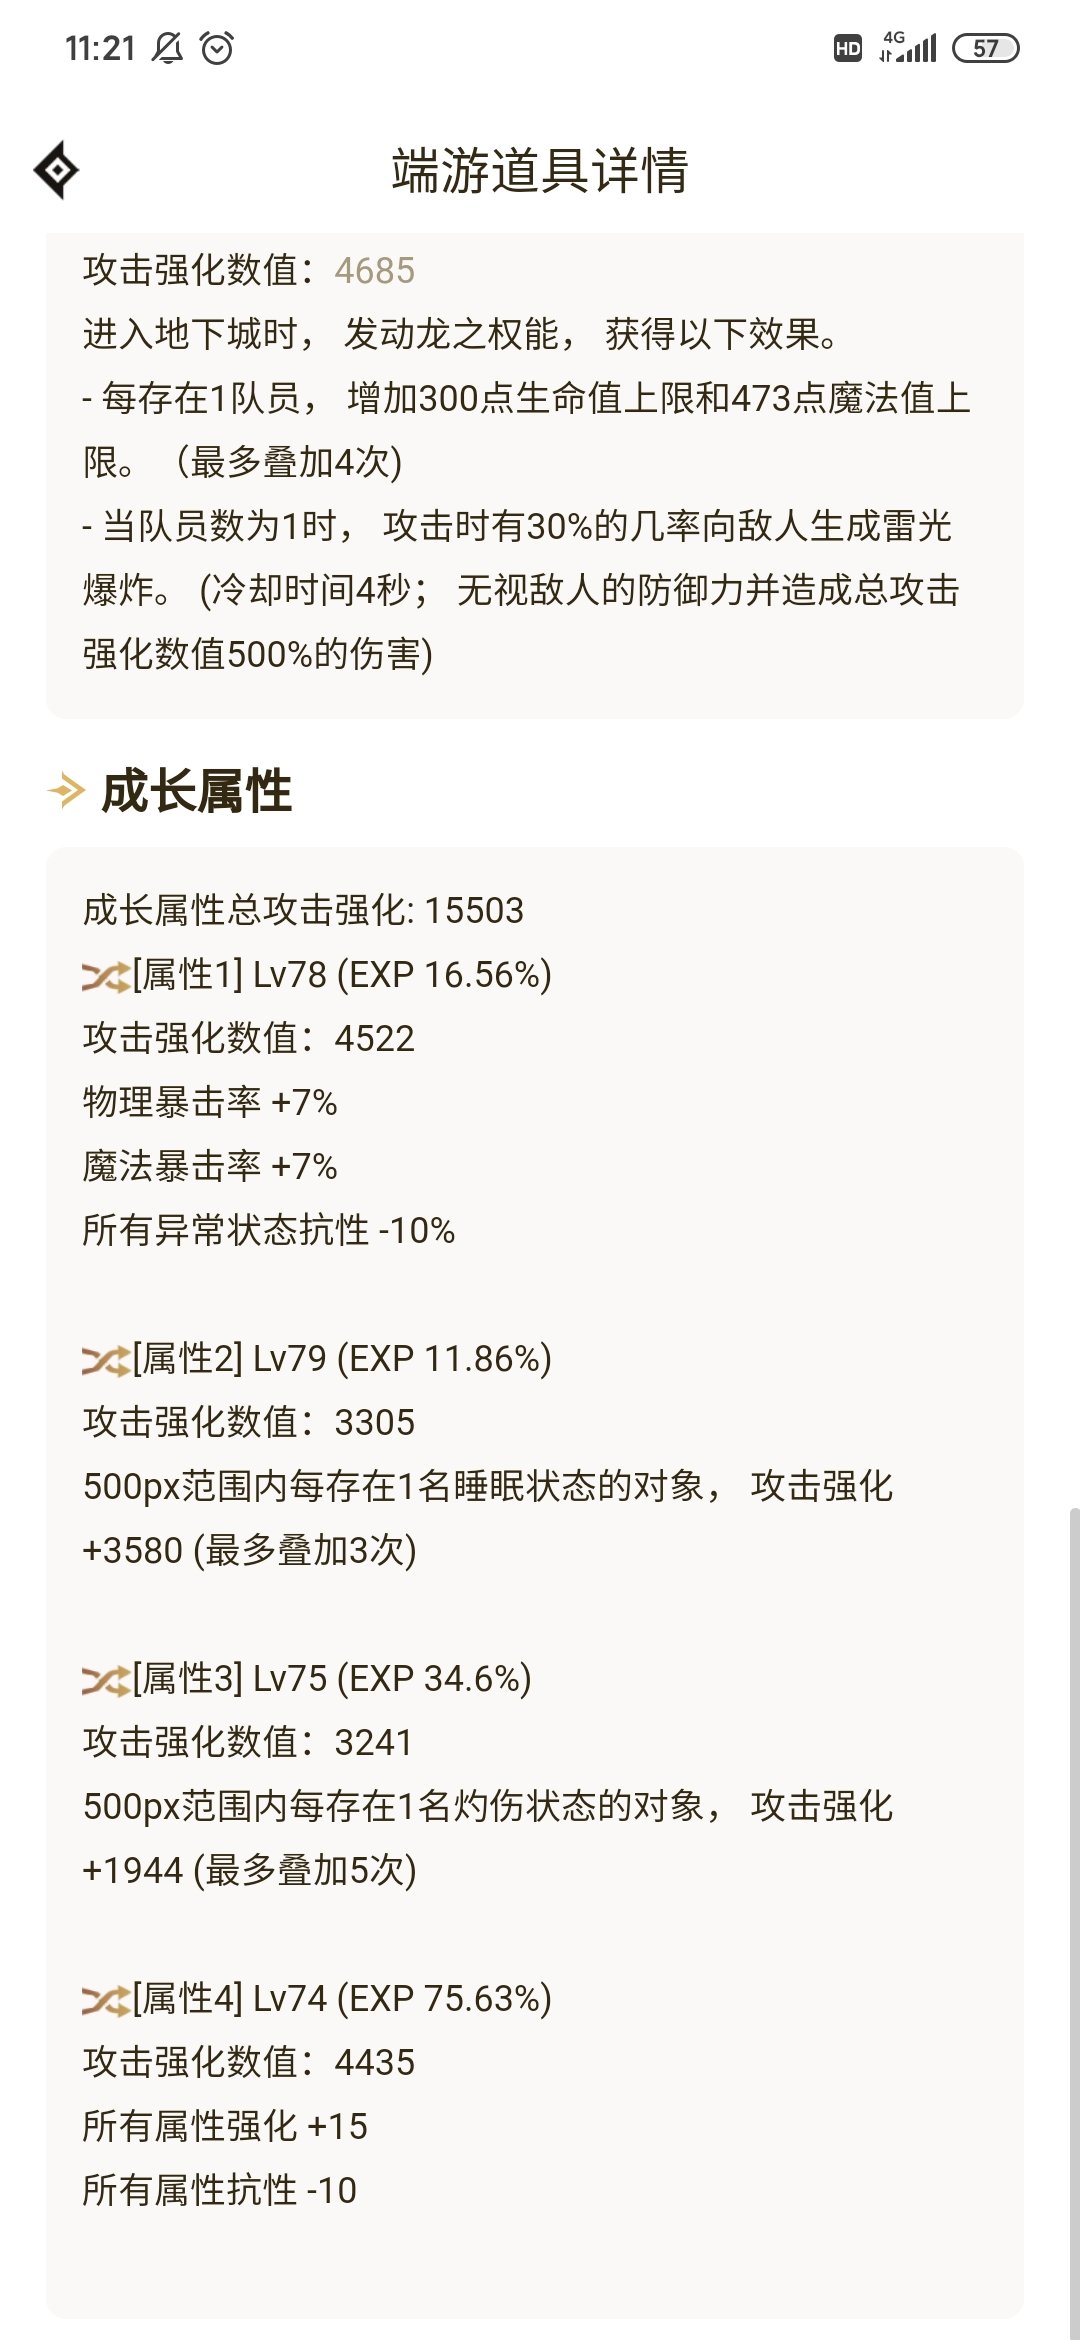Viewport: 1080px width, 2340px height.
Task: Select the 成长属性 section heading
Action: [x=196, y=791]
